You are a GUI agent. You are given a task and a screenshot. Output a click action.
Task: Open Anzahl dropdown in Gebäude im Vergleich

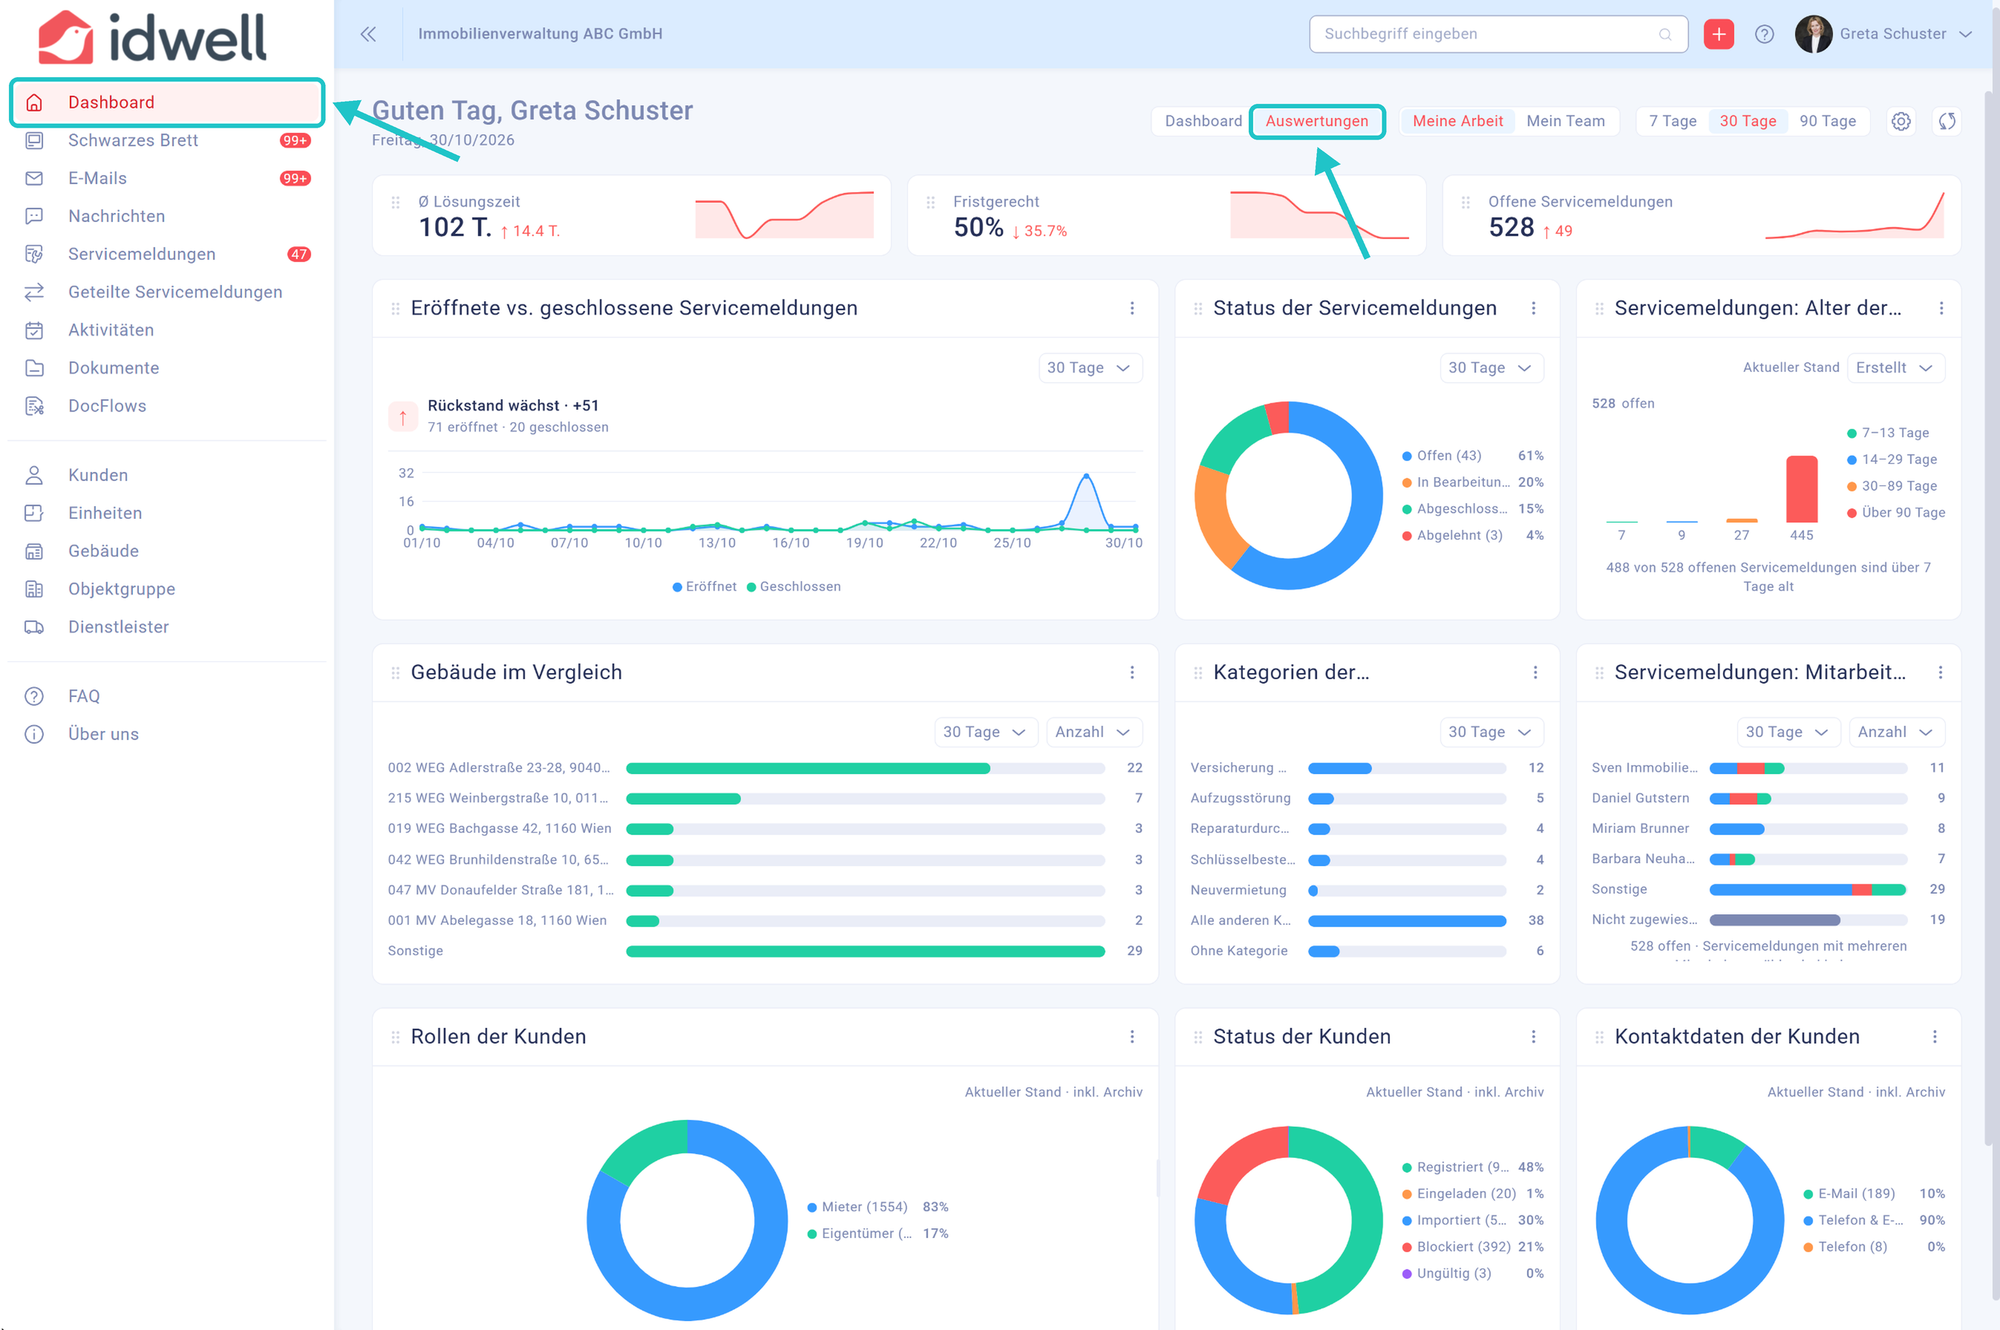[x=1093, y=732]
